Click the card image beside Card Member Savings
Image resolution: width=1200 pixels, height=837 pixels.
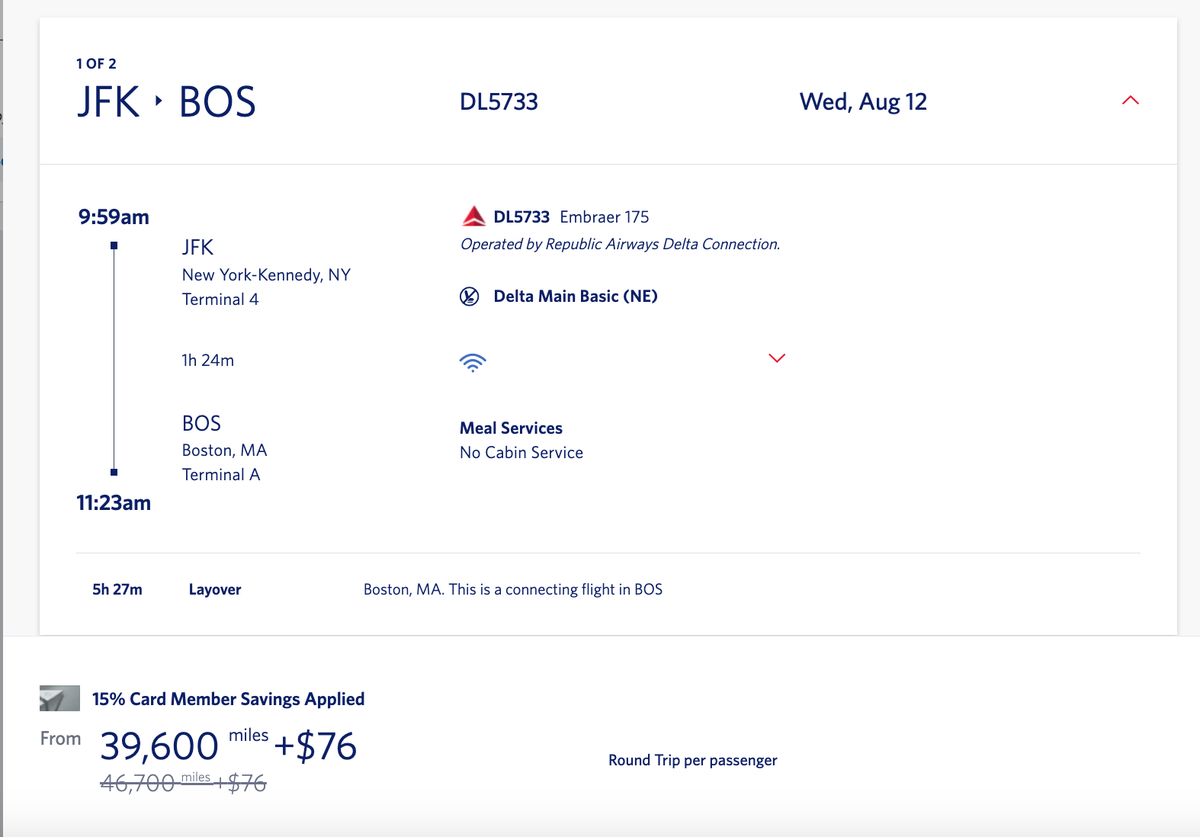(x=59, y=697)
